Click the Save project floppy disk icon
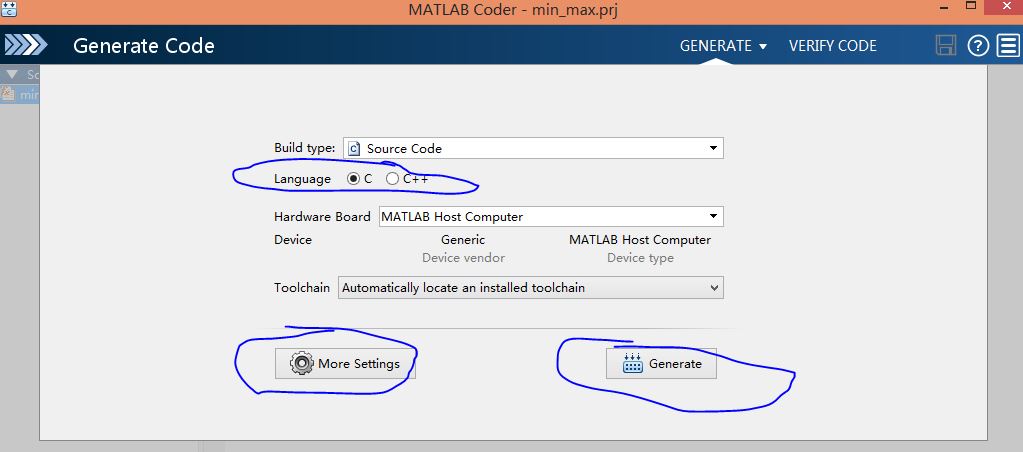This screenshot has width=1023, height=452. [945, 46]
